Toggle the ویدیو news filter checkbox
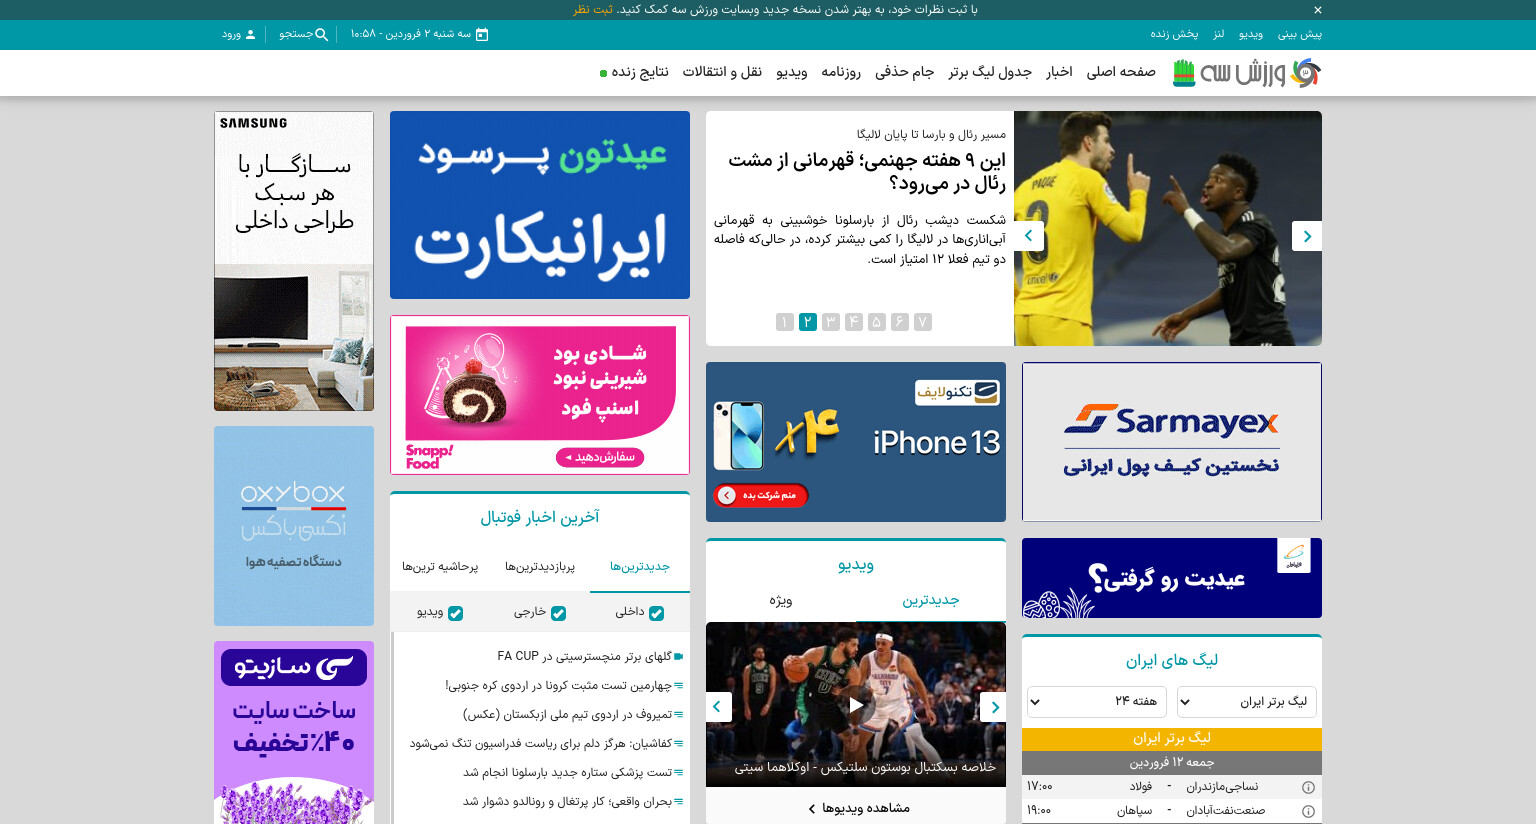 [x=455, y=613]
